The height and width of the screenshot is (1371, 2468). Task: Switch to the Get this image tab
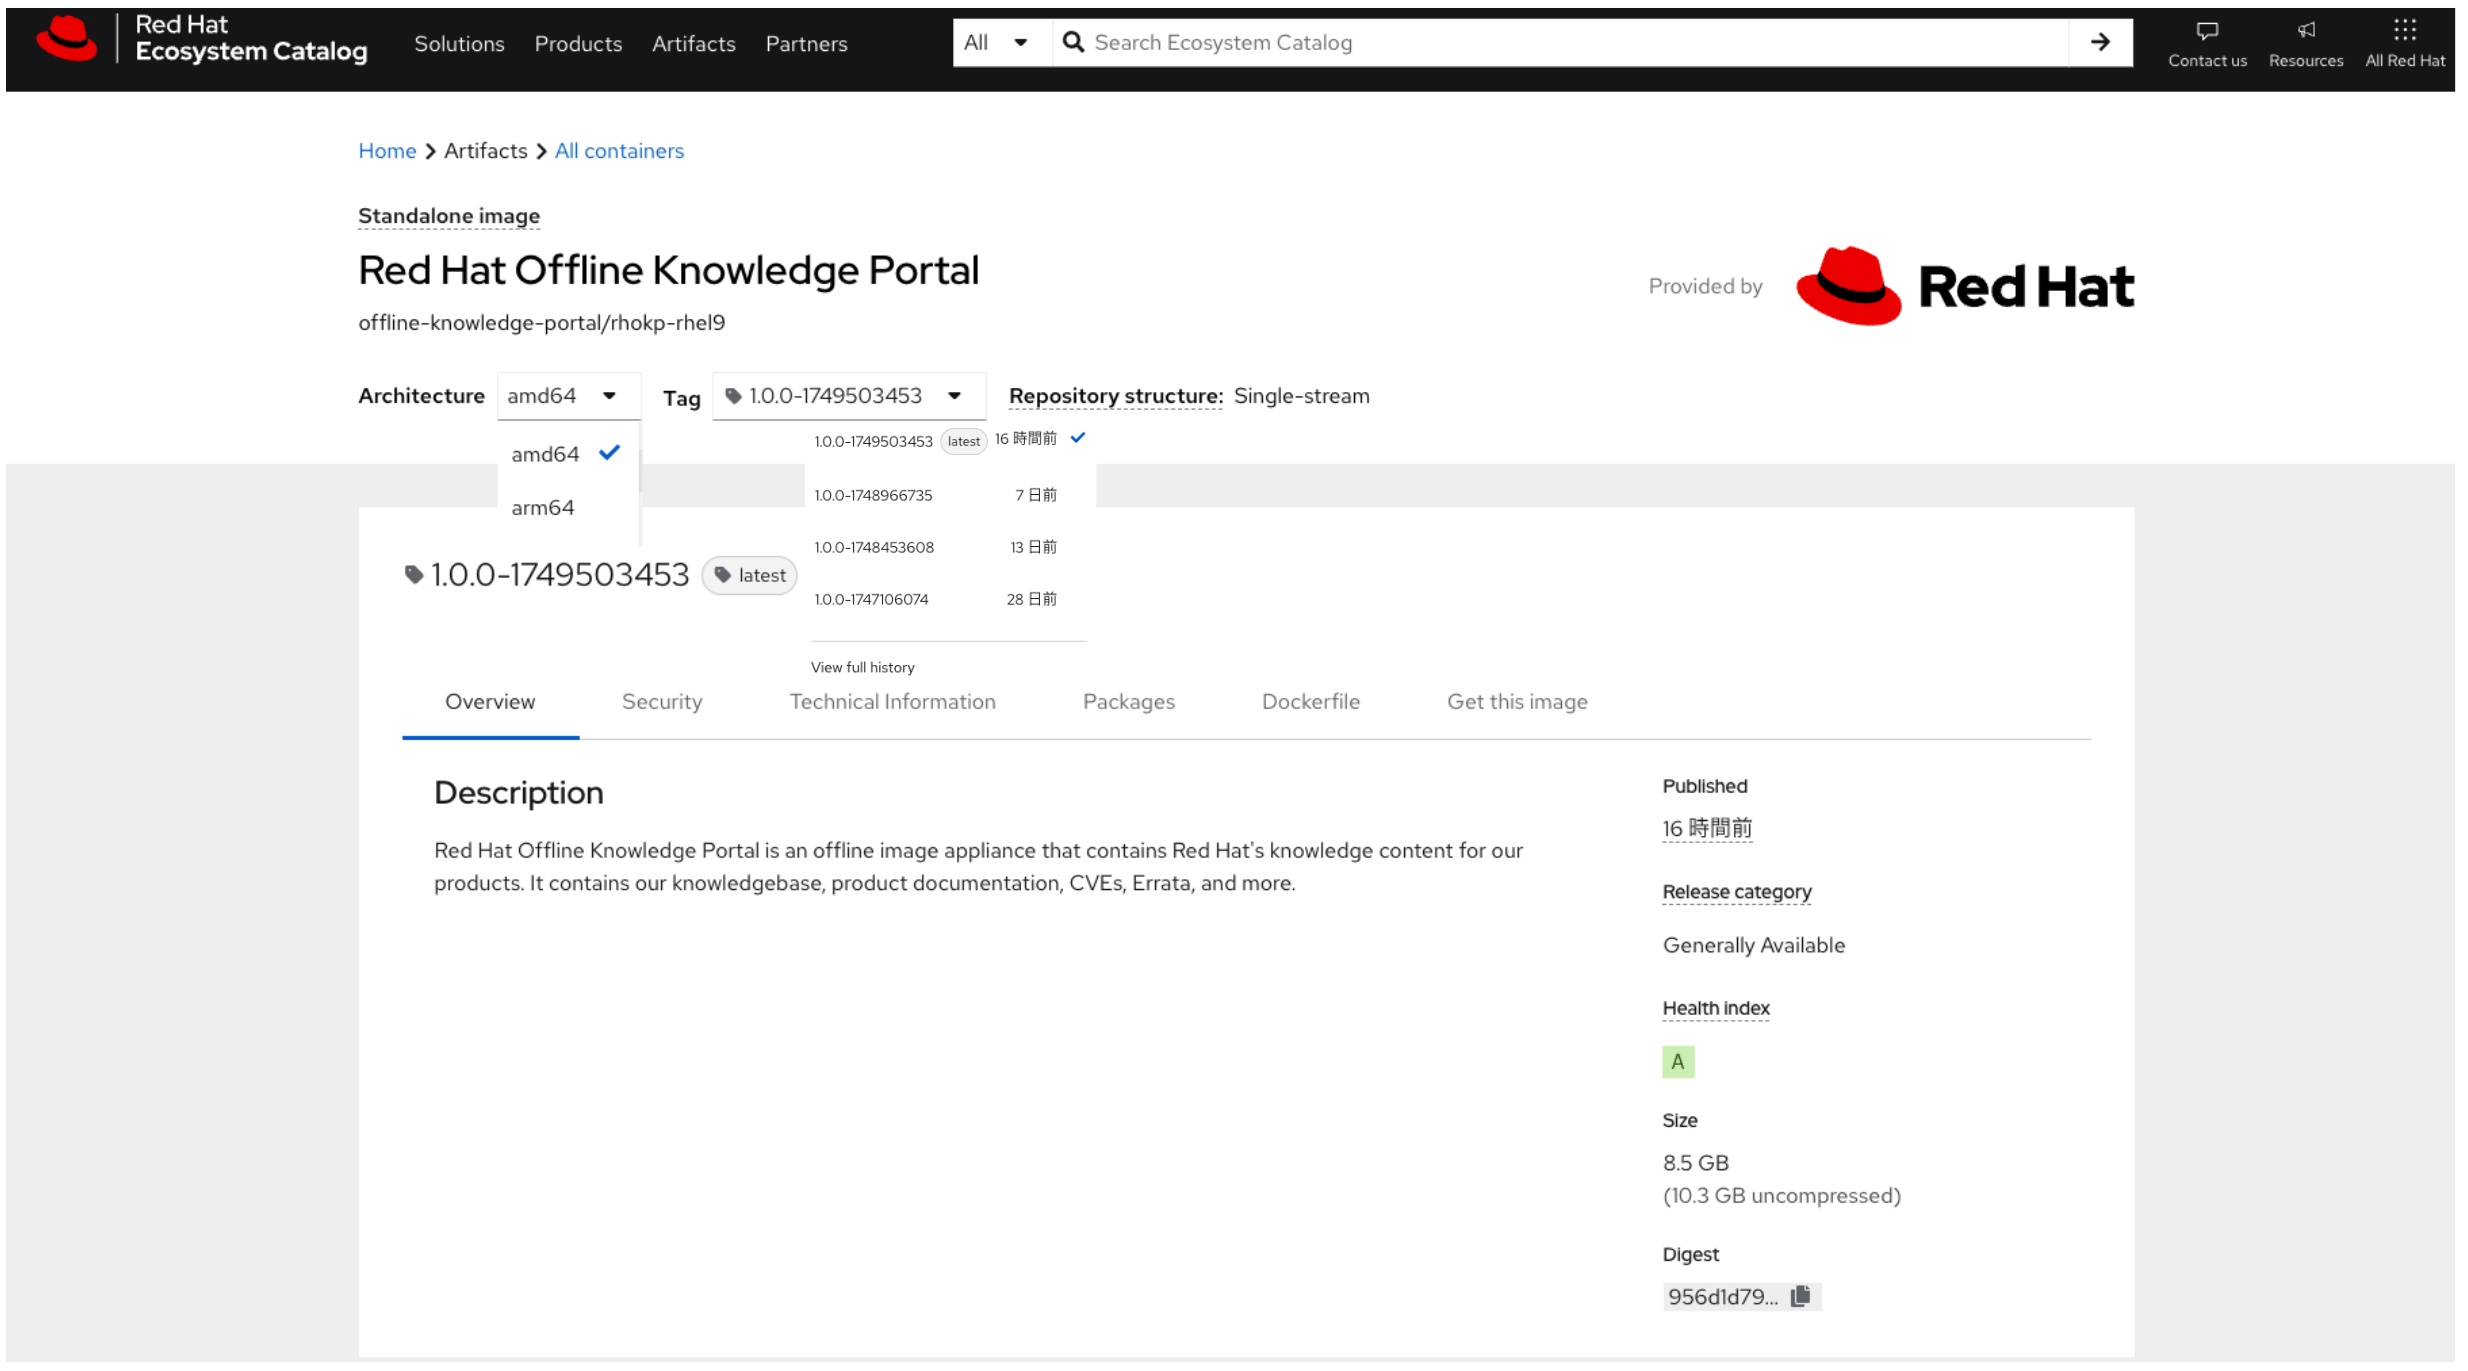point(1517,701)
